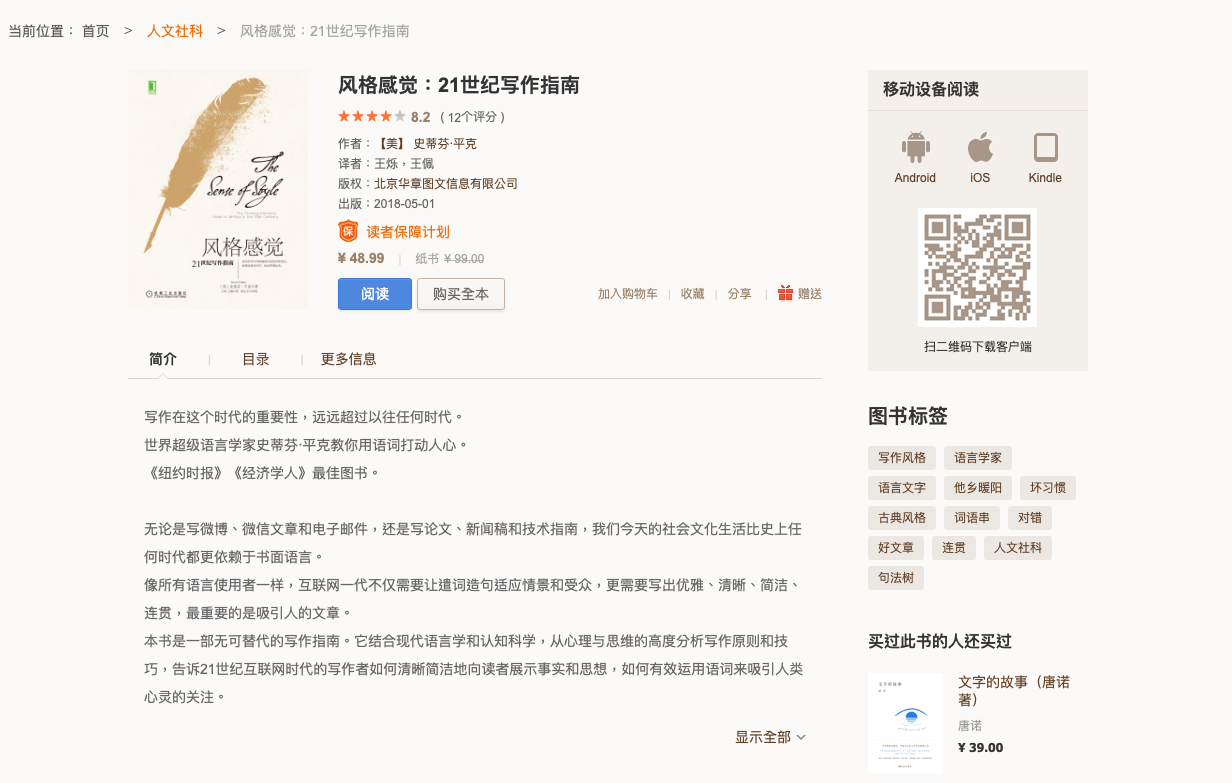This screenshot has height=783, width=1232.
Task: Click the 风格感觉：21世纪写作指南 book title
Action: coord(459,85)
